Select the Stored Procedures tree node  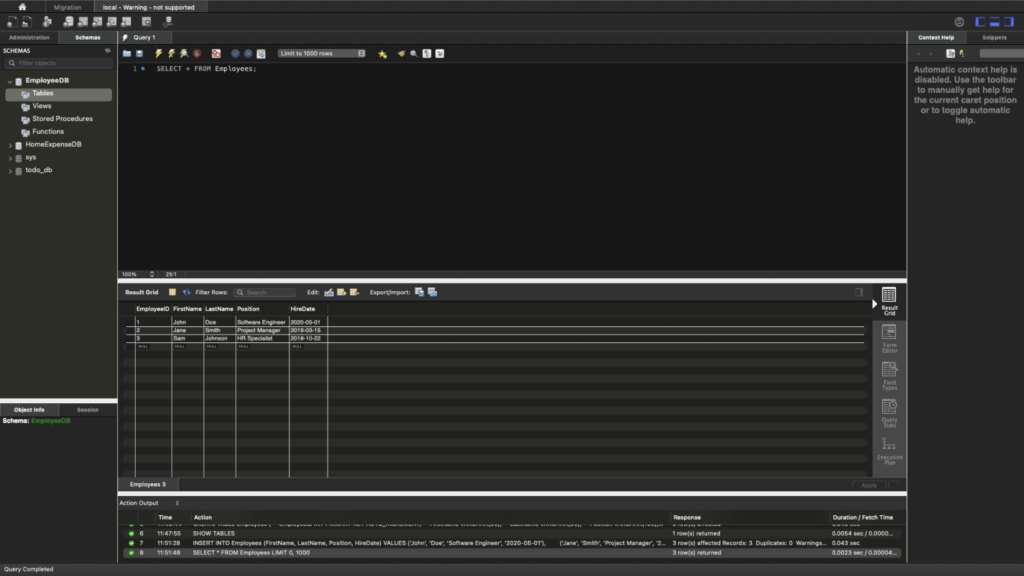tap(62, 119)
